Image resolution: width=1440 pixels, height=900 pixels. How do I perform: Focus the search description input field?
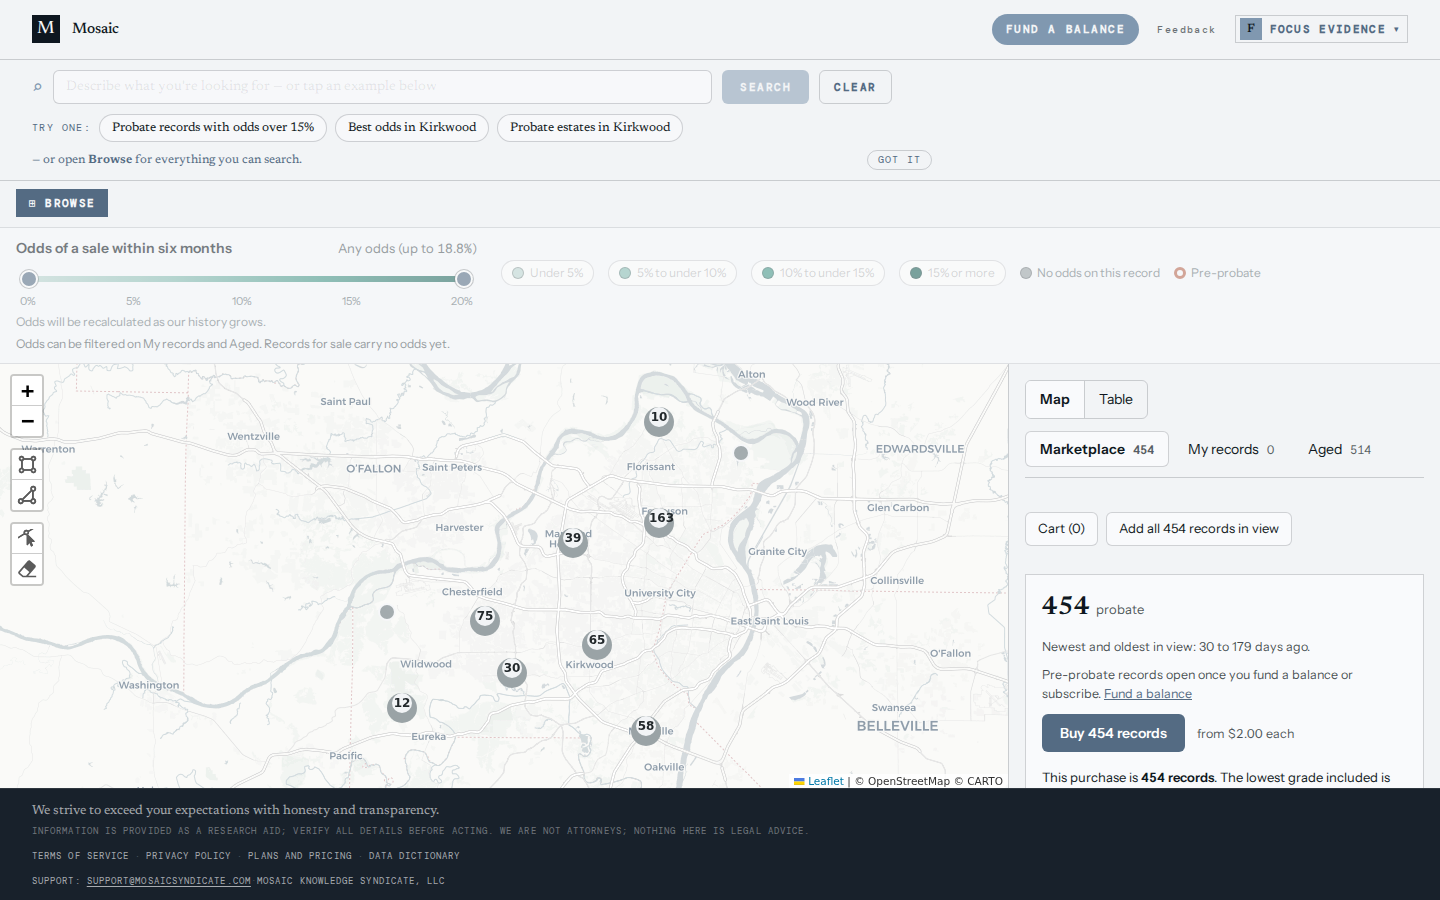382,87
